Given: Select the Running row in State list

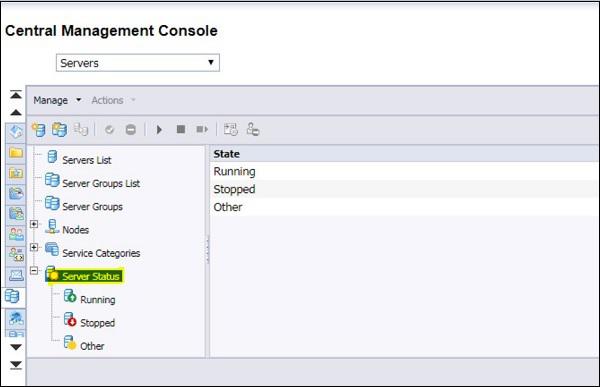Looking at the screenshot, I should (x=404, y=171).
